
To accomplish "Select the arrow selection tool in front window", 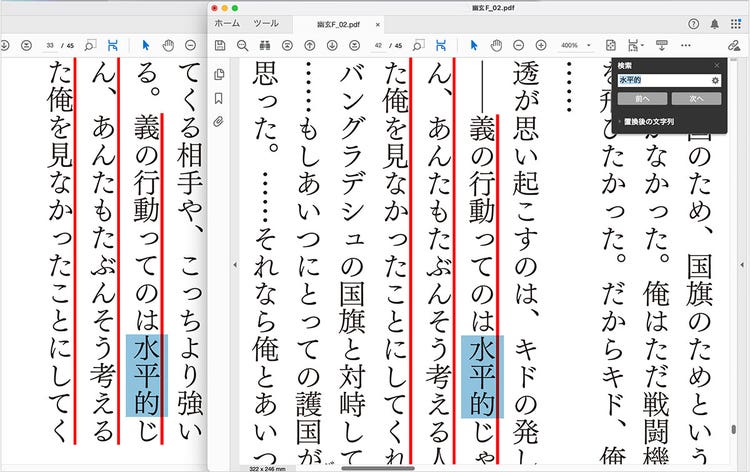I will 474,45.
